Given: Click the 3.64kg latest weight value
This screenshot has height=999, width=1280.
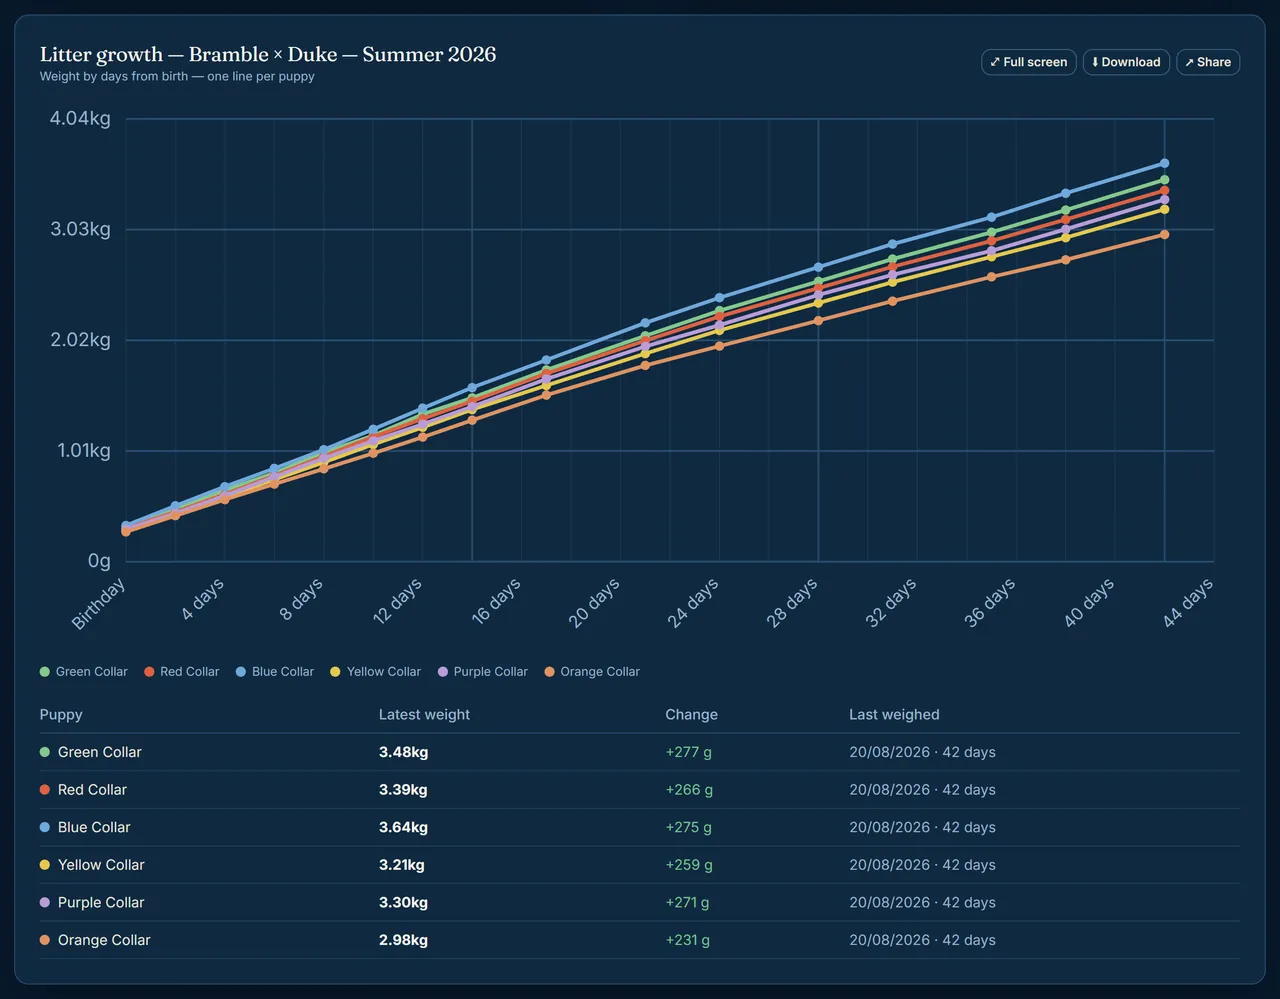Looking at the screenshot, I should tap(404, 827).
